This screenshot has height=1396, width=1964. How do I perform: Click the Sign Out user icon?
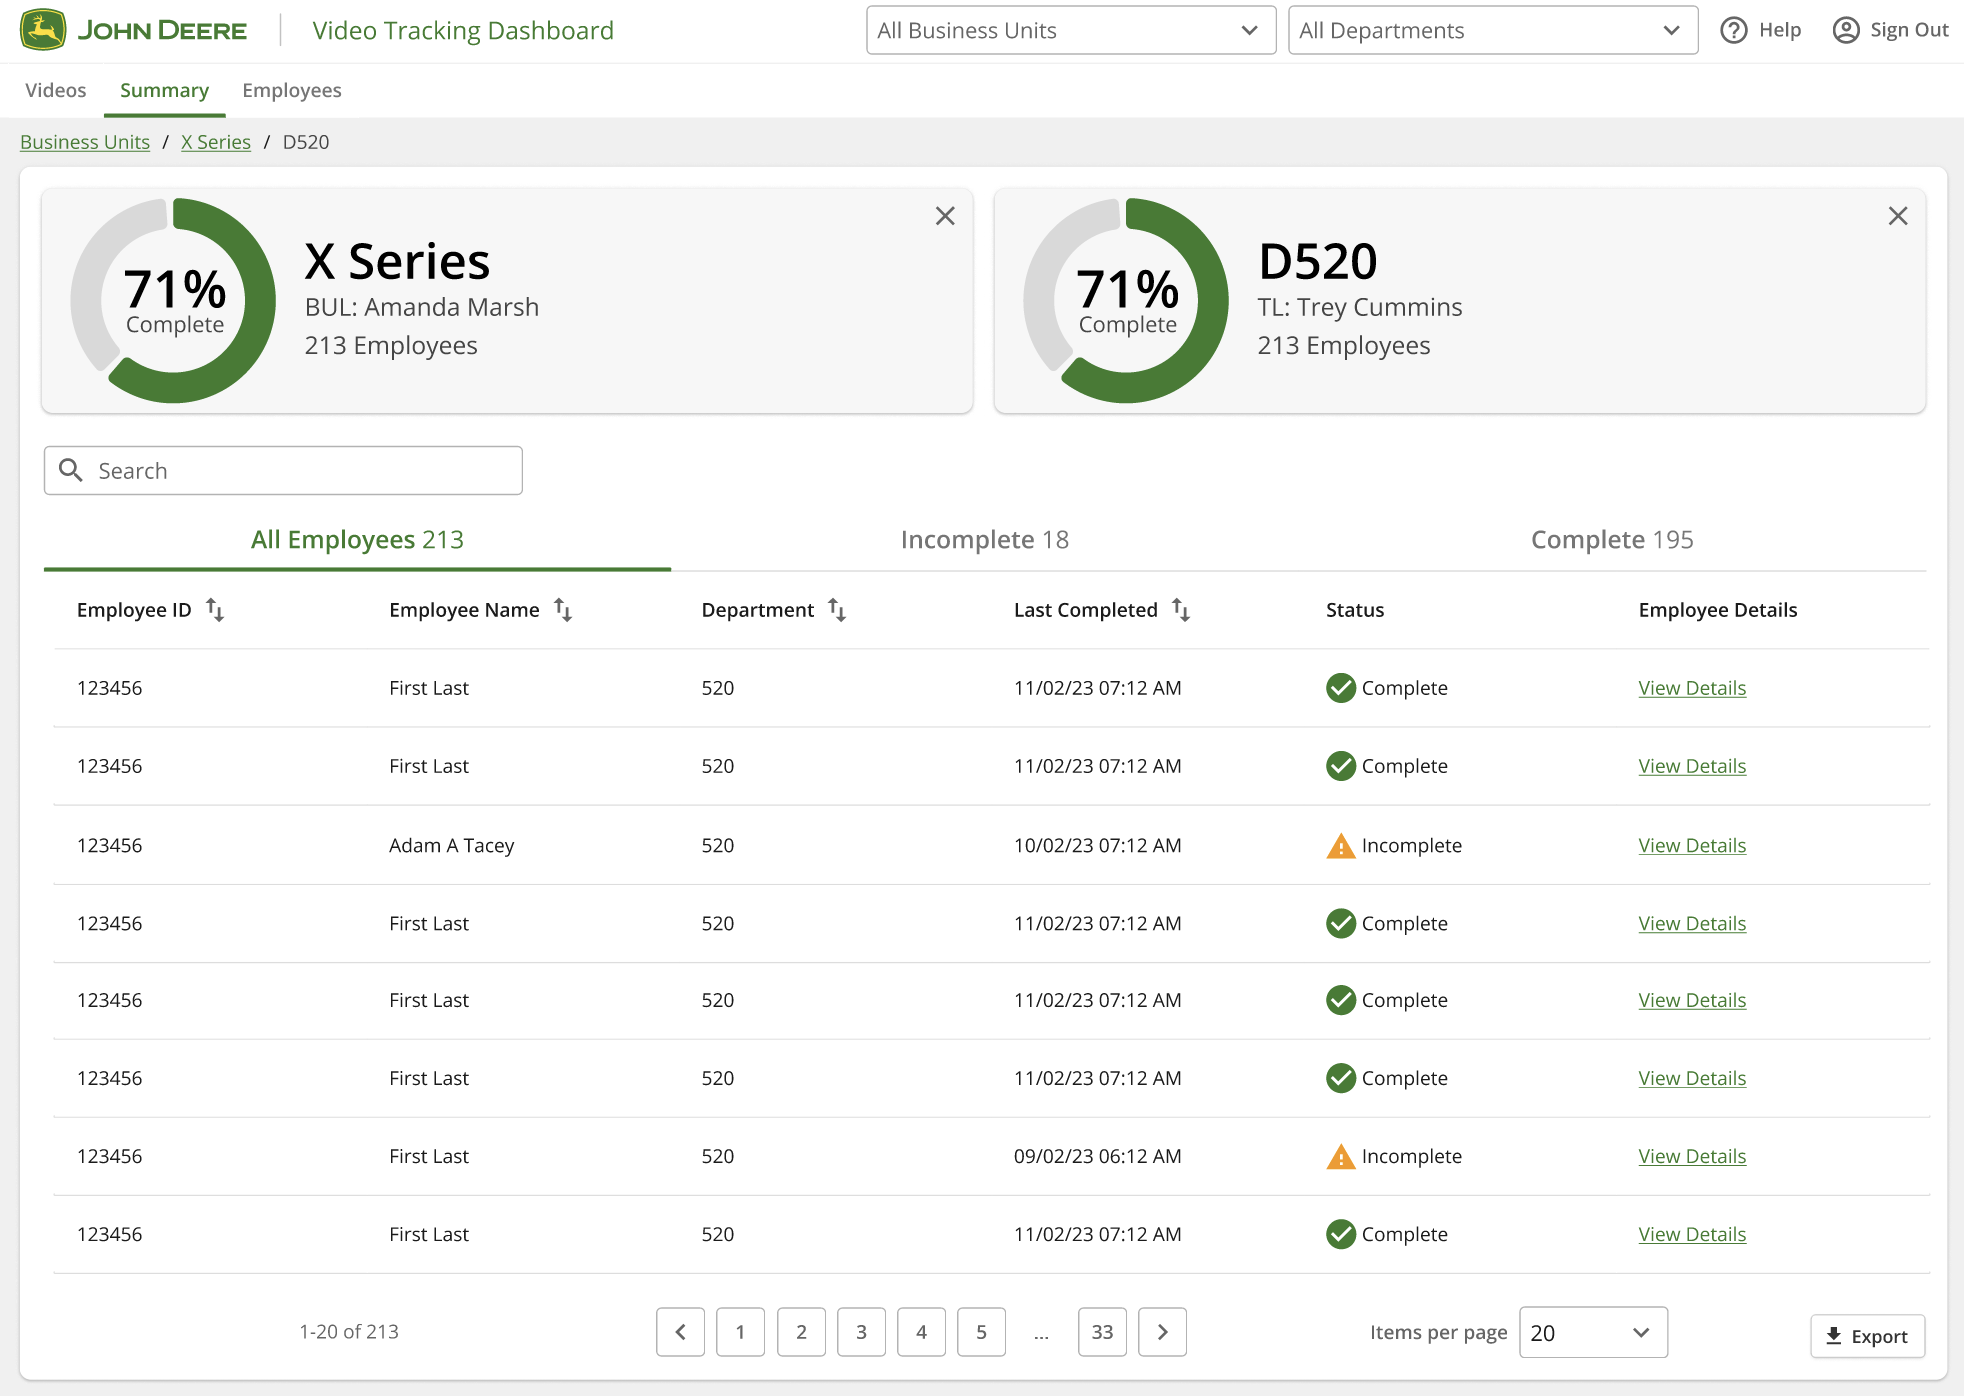click(x=1846, y=30)
